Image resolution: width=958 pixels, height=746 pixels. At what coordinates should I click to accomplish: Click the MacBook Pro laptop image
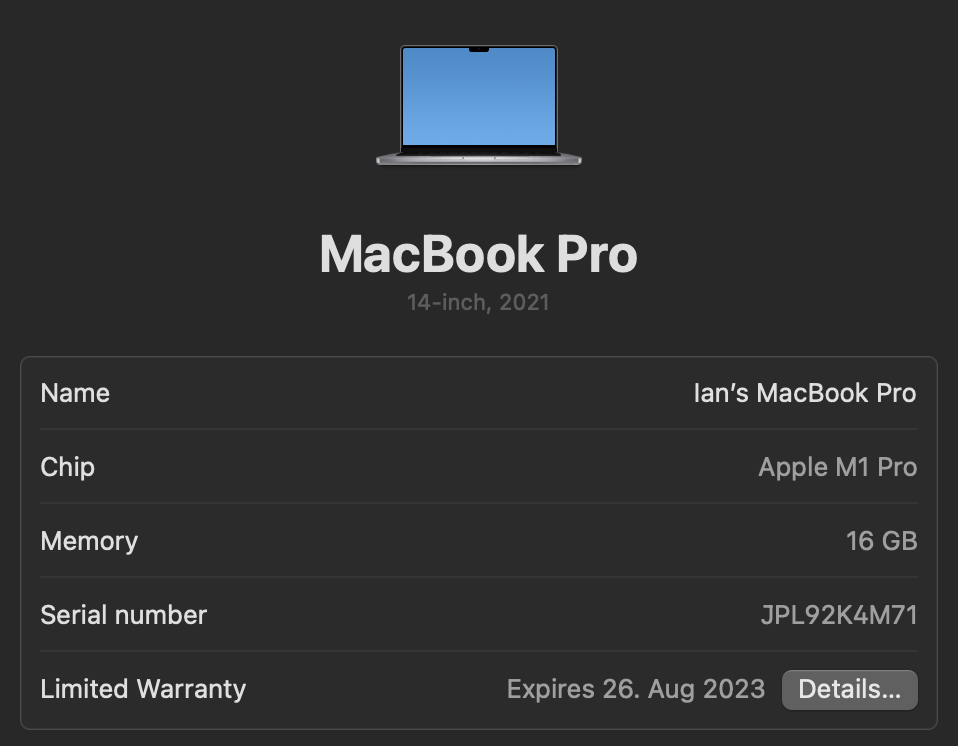[478, 105]
